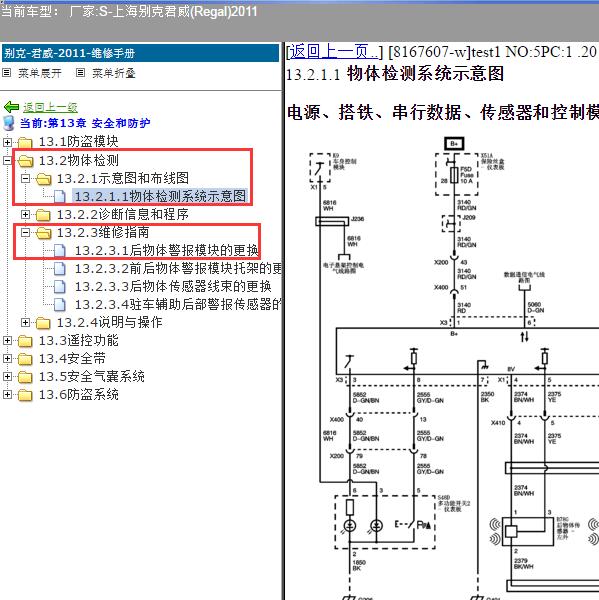
Task: Select the 13.2.1示意图和布线图 label
Action: [x=122, y=178]
